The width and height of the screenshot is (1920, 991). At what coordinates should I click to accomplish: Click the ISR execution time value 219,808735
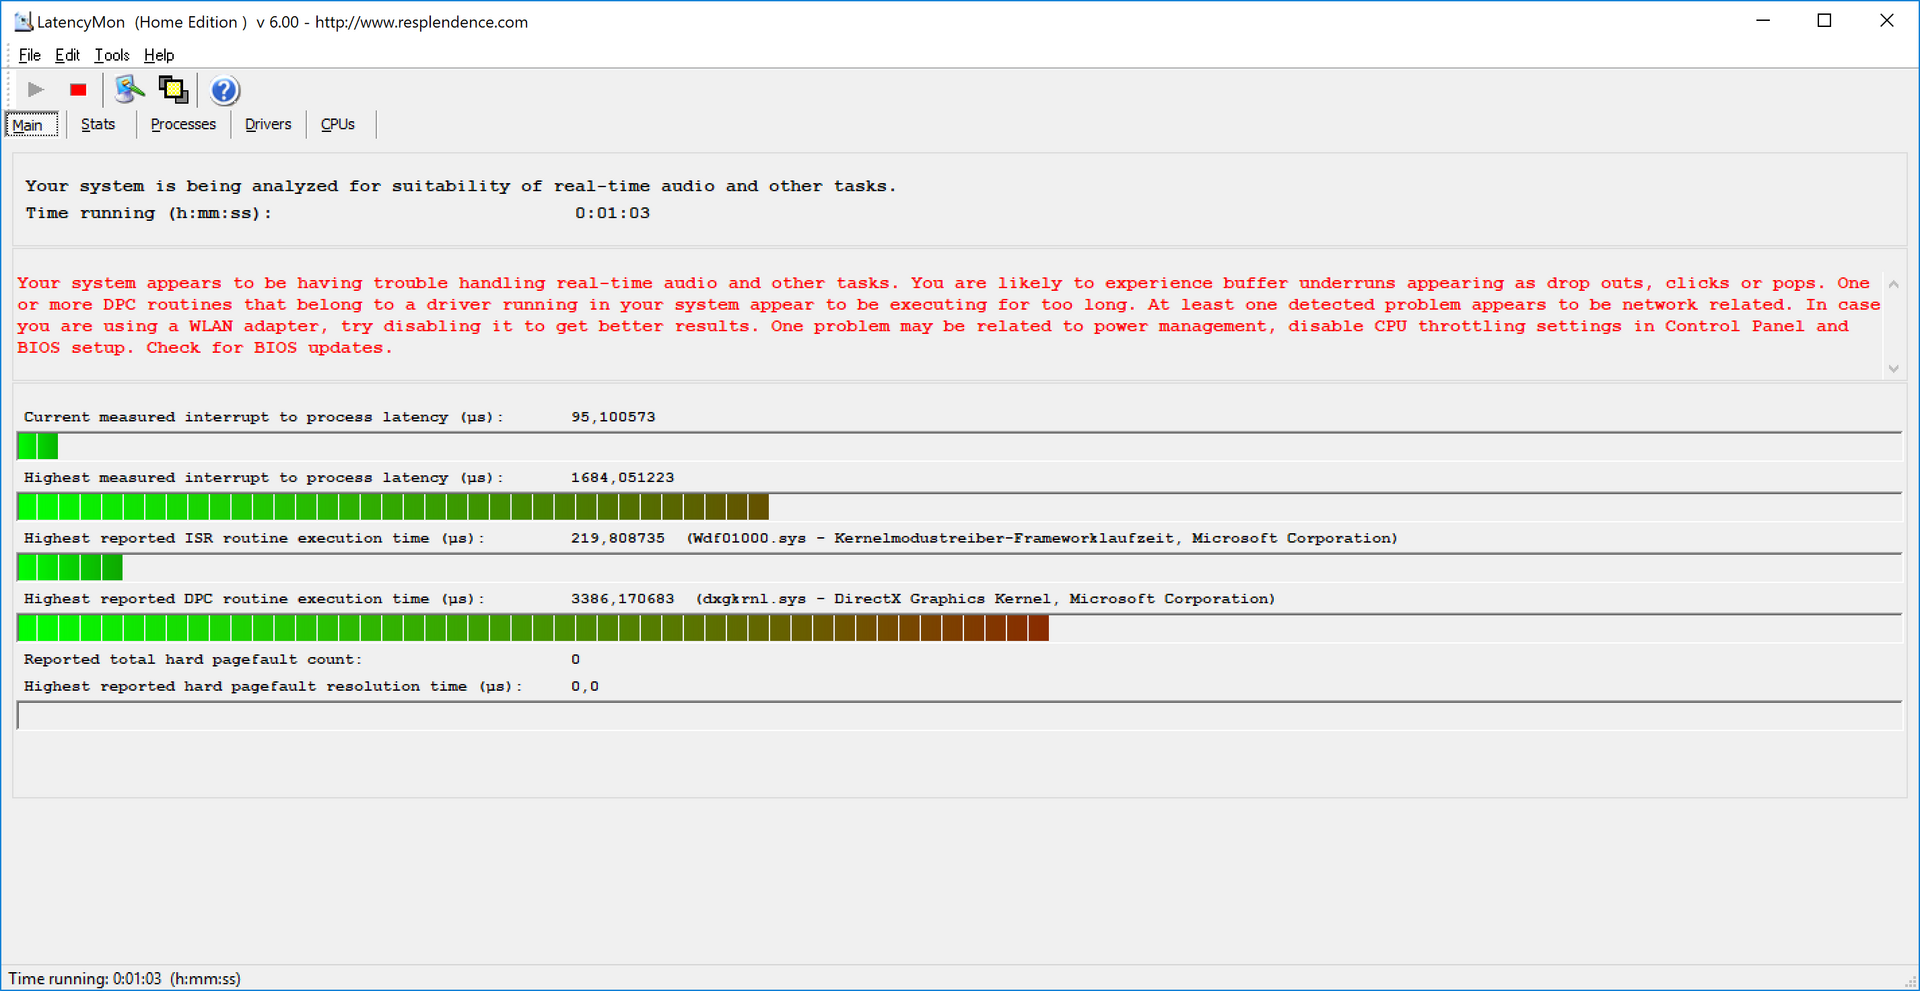click(618, 538)
